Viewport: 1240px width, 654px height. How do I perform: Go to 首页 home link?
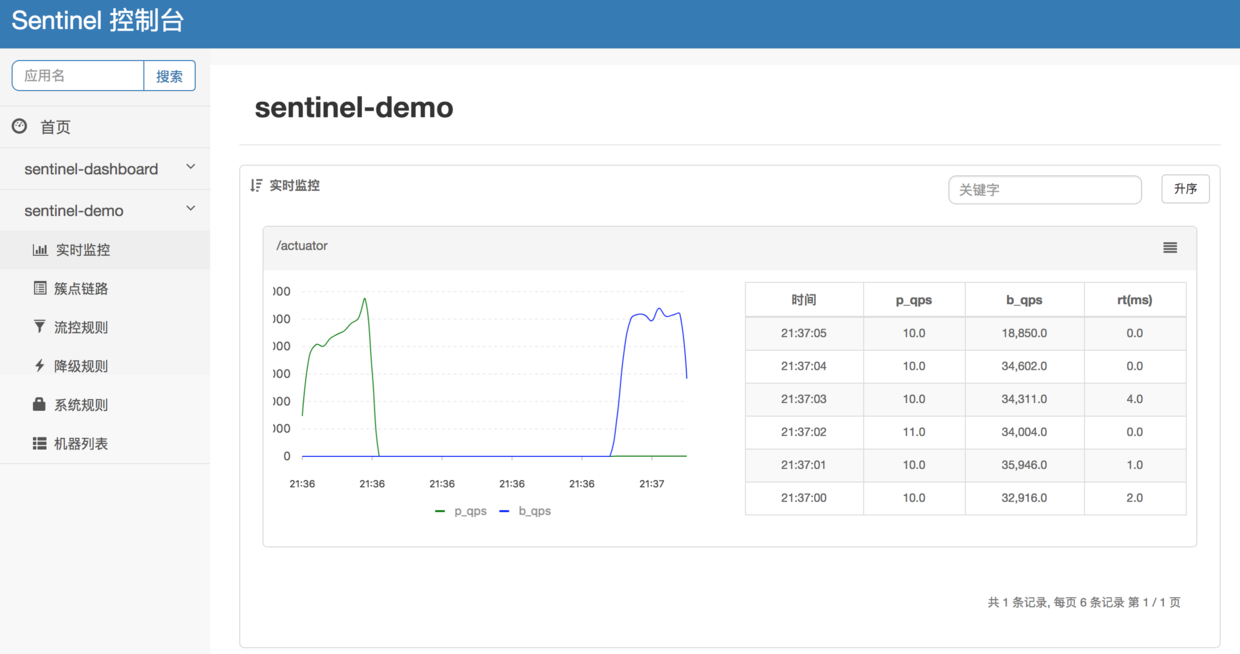[x=105, y=127]
